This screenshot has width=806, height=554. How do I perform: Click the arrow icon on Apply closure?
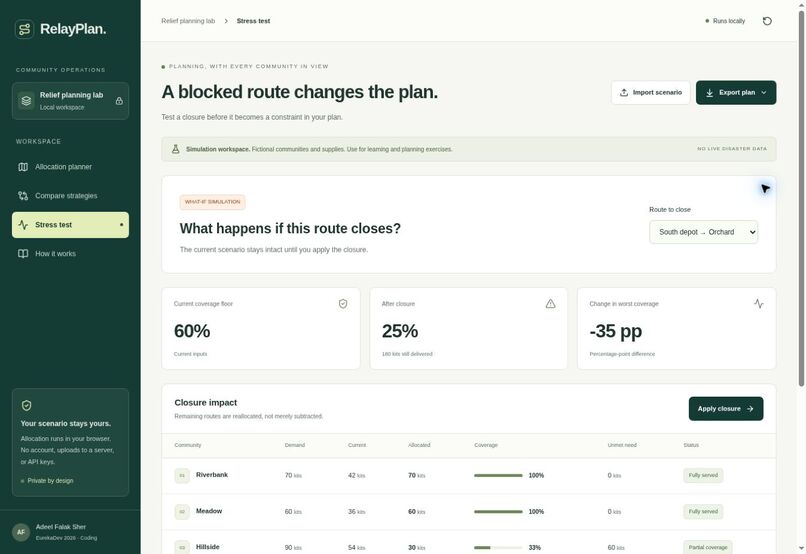pos(750,409)
